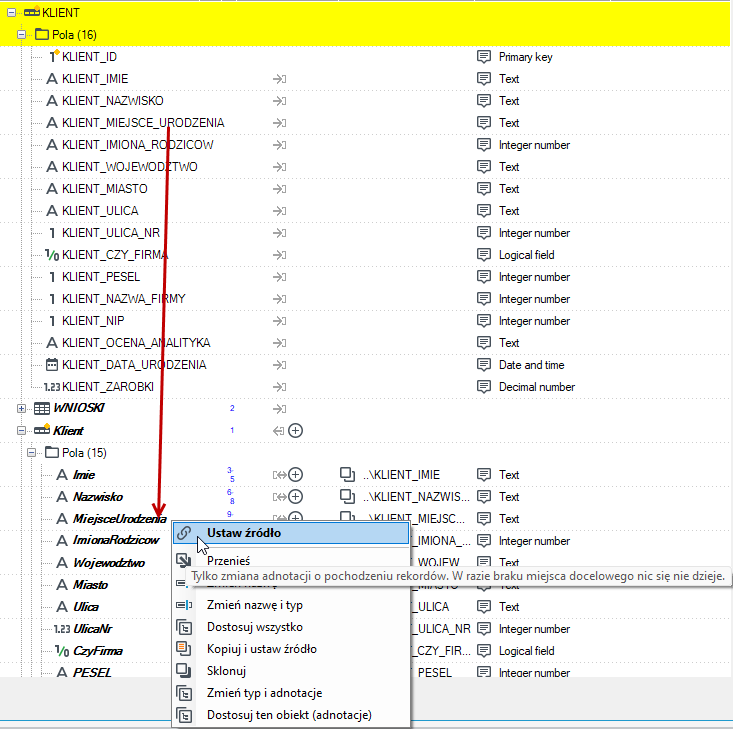Click the Primary key annotation text
The image size is (733, 729).
[525, 57]
